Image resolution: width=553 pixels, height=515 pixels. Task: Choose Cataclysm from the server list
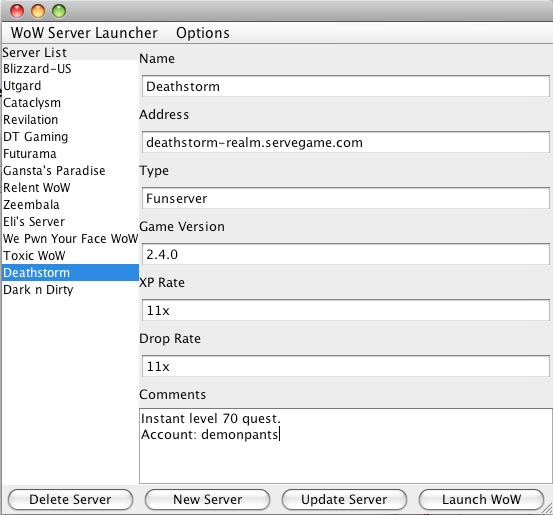tap(70, 103)
